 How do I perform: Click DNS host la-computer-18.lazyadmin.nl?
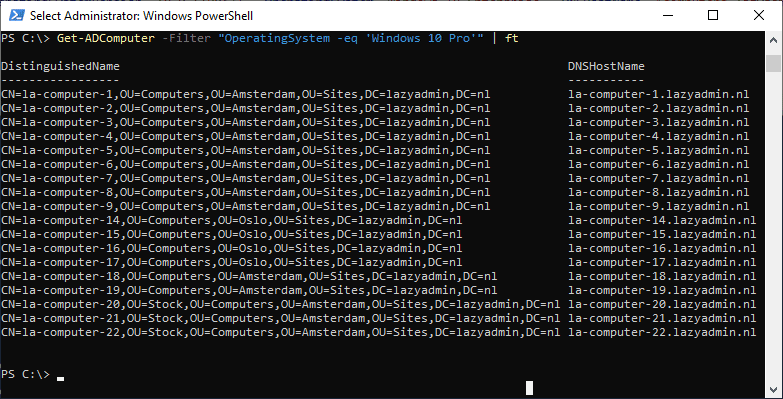tap(662, 276)
